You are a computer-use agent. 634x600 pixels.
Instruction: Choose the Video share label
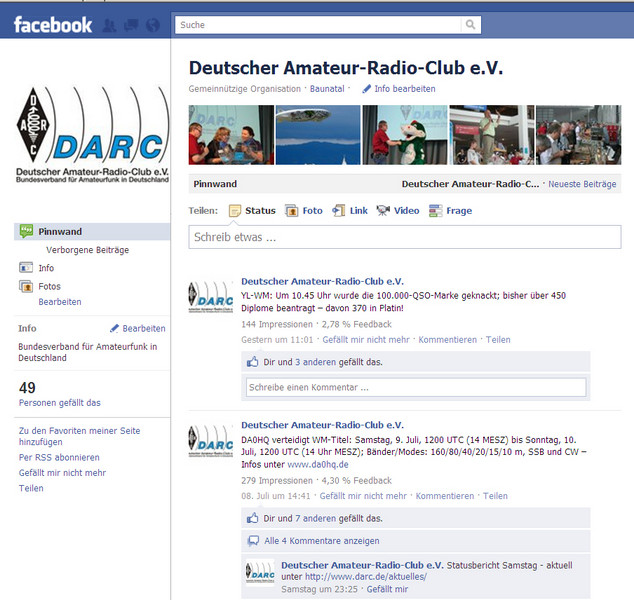pos(407,211)
